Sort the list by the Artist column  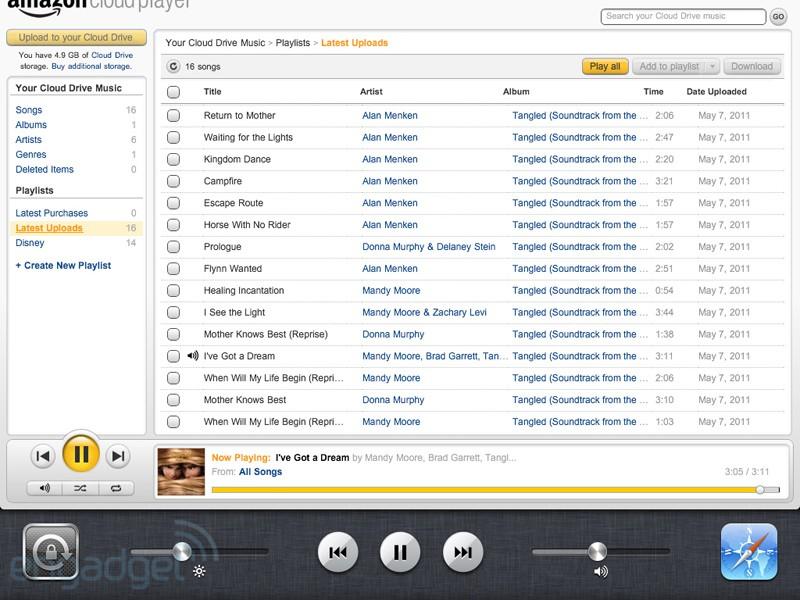point(371,92)
